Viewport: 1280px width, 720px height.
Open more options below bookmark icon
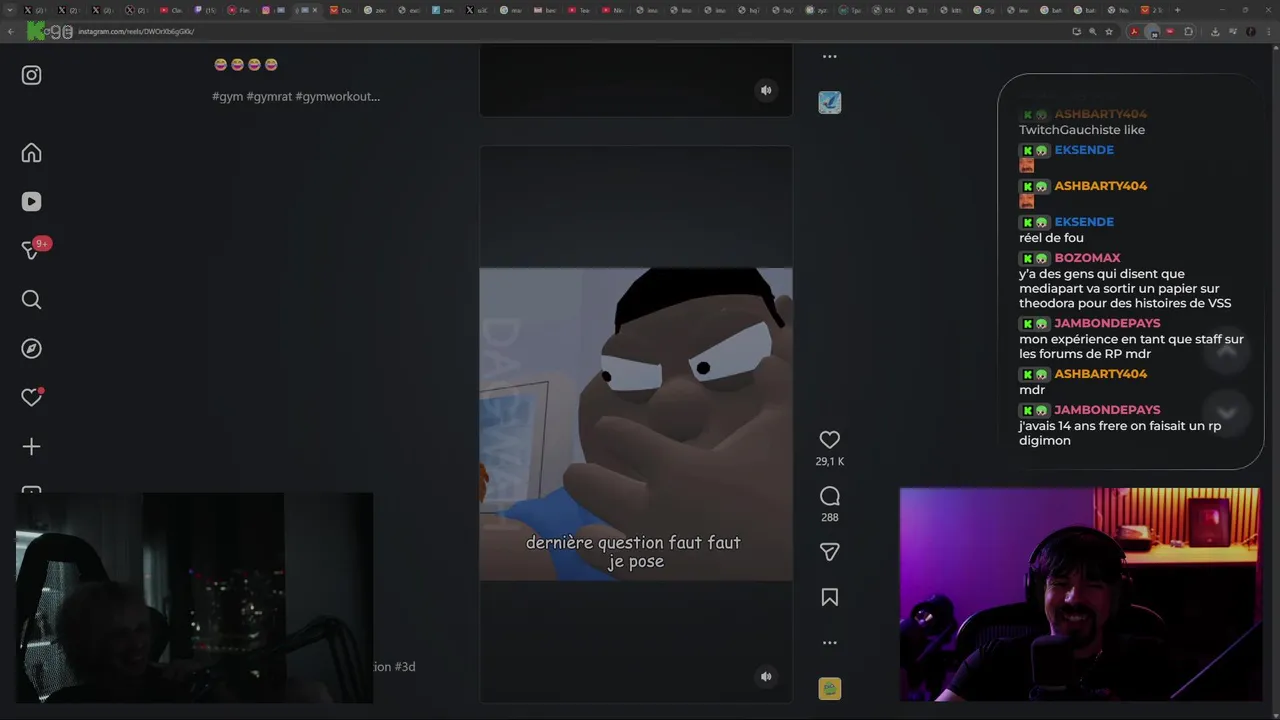pyautogui.click(x=829, y=643)
